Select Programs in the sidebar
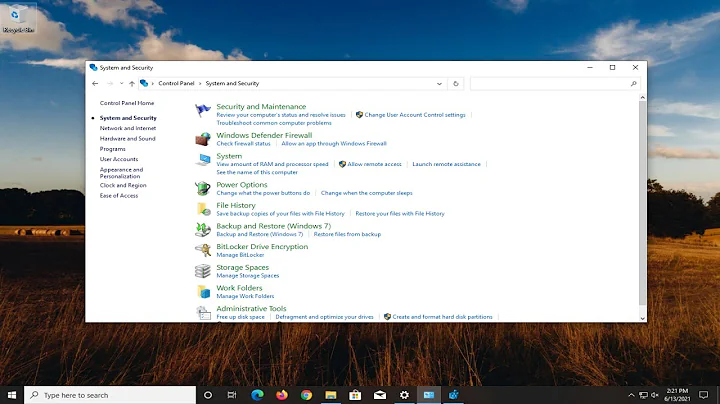 click(x=112, y=149)
